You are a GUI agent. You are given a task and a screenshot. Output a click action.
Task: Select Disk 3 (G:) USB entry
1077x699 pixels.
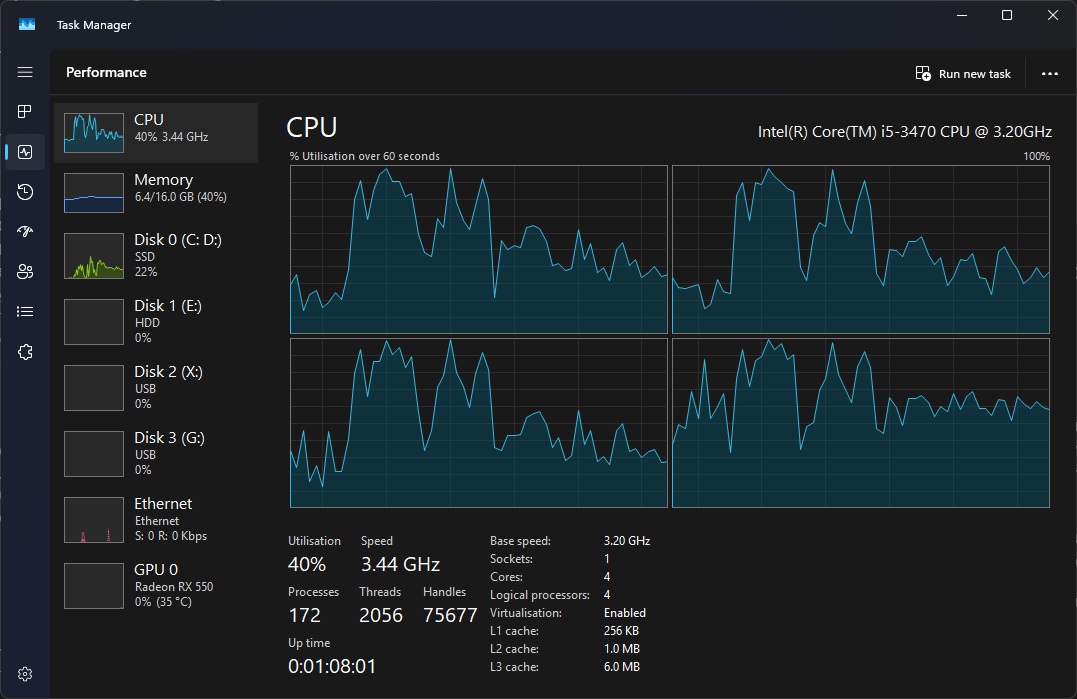point(155,453)
